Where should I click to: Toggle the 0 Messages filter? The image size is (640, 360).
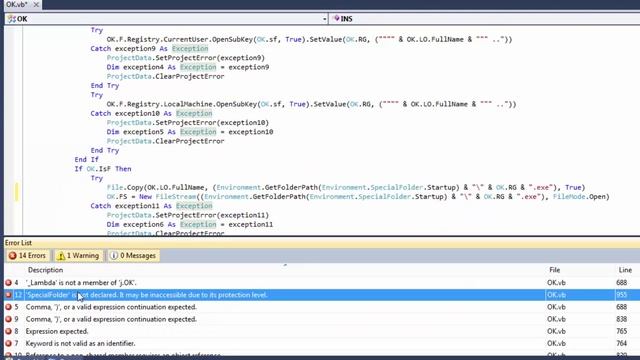(x=133, y=256)
